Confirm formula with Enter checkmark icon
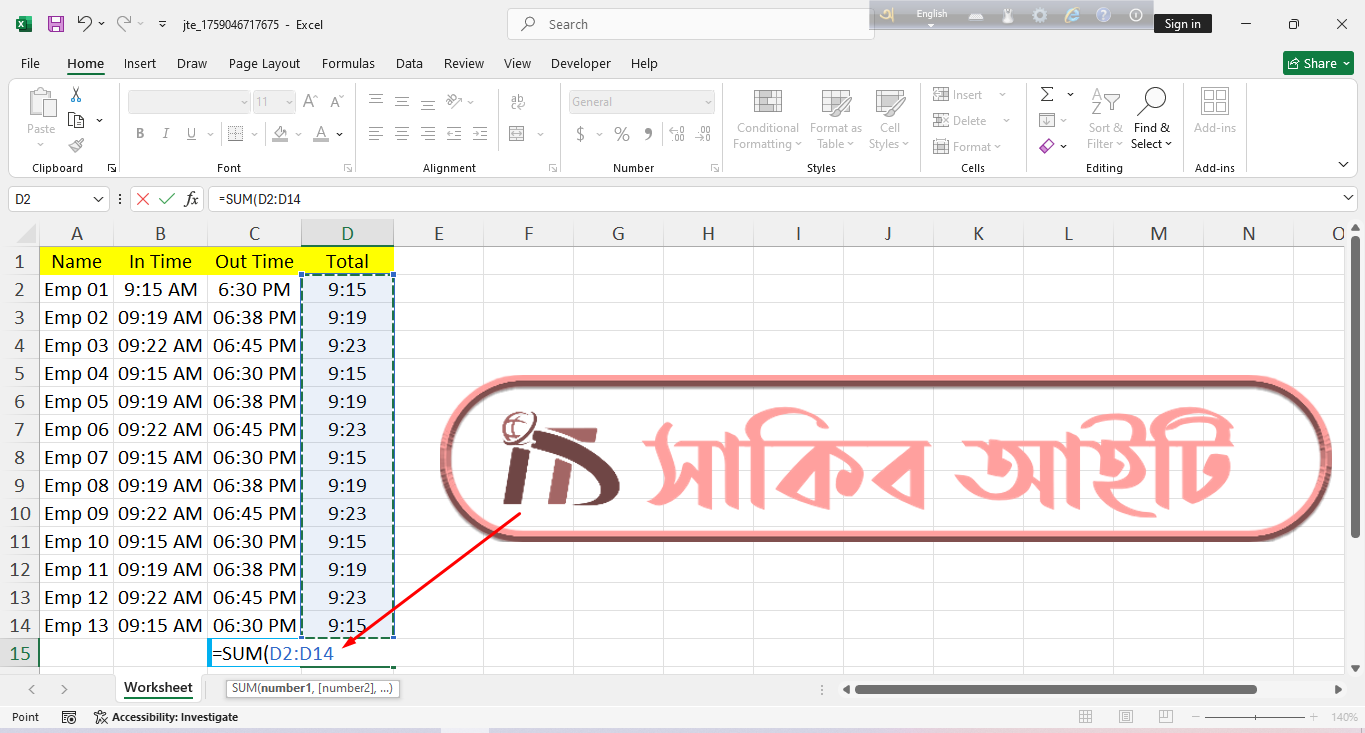 (x=167, y=199)
